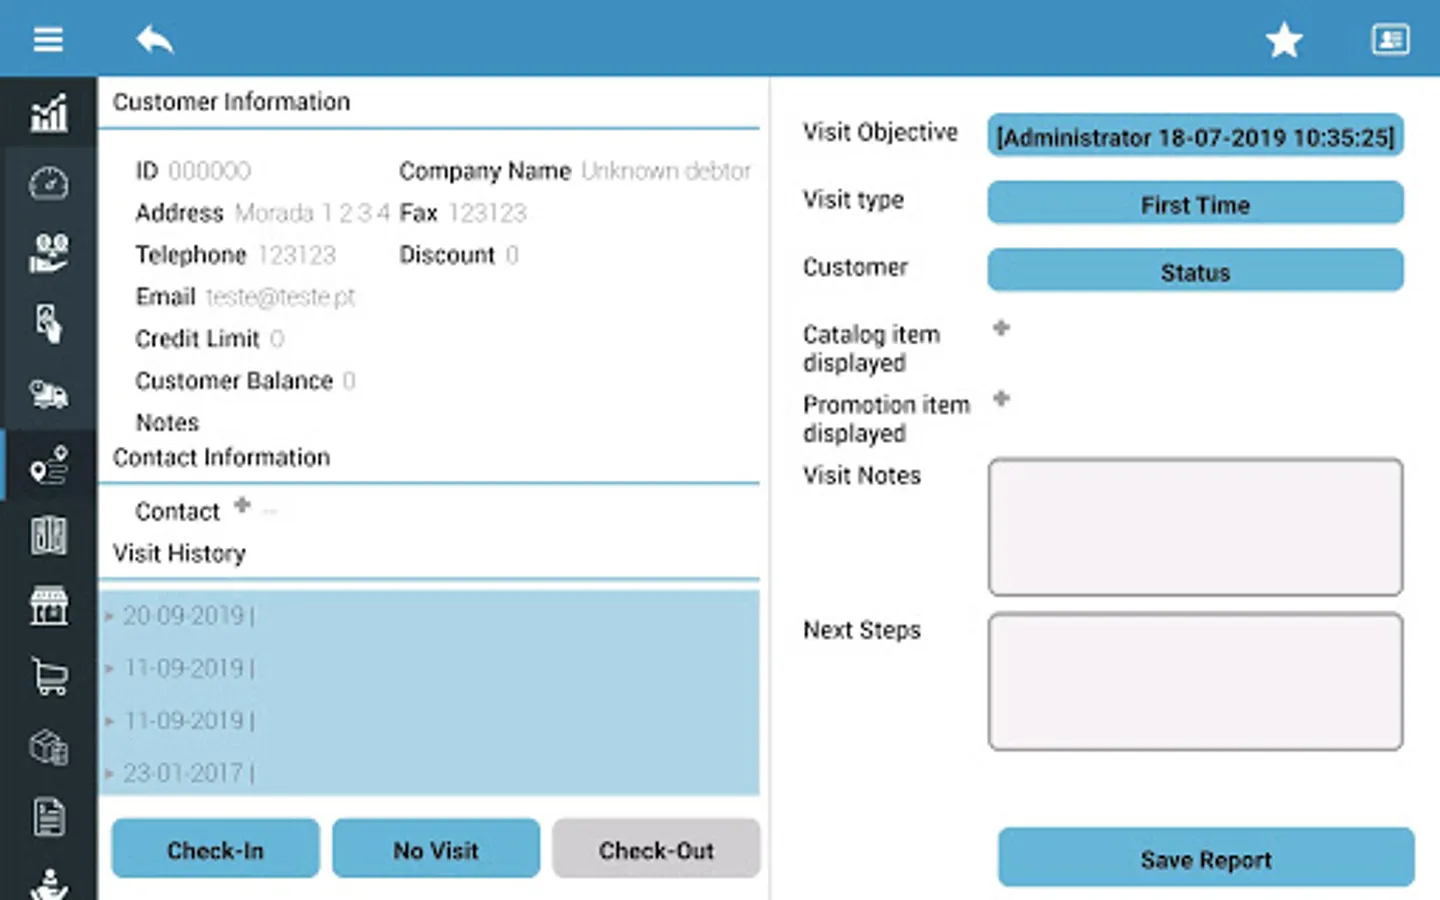Click the Customer Balance label
Screen dimensions: 1440x900
click(233, 381)
